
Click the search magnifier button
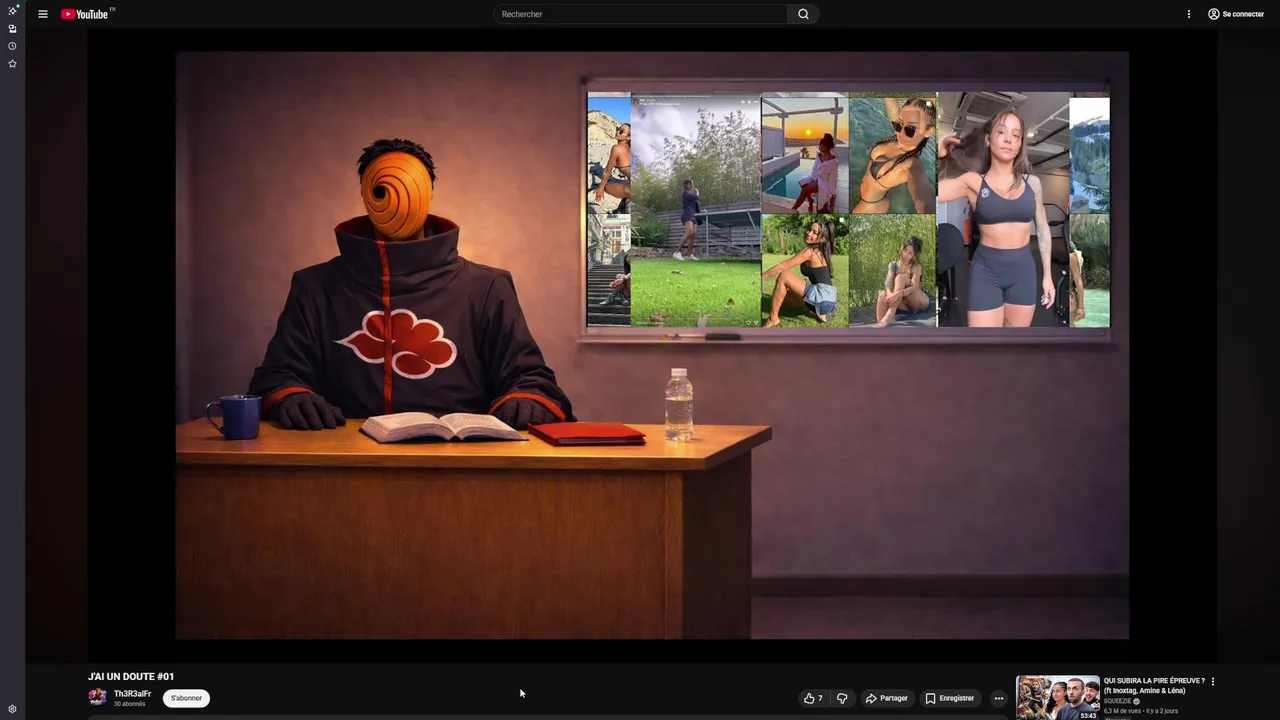[803, 14]
